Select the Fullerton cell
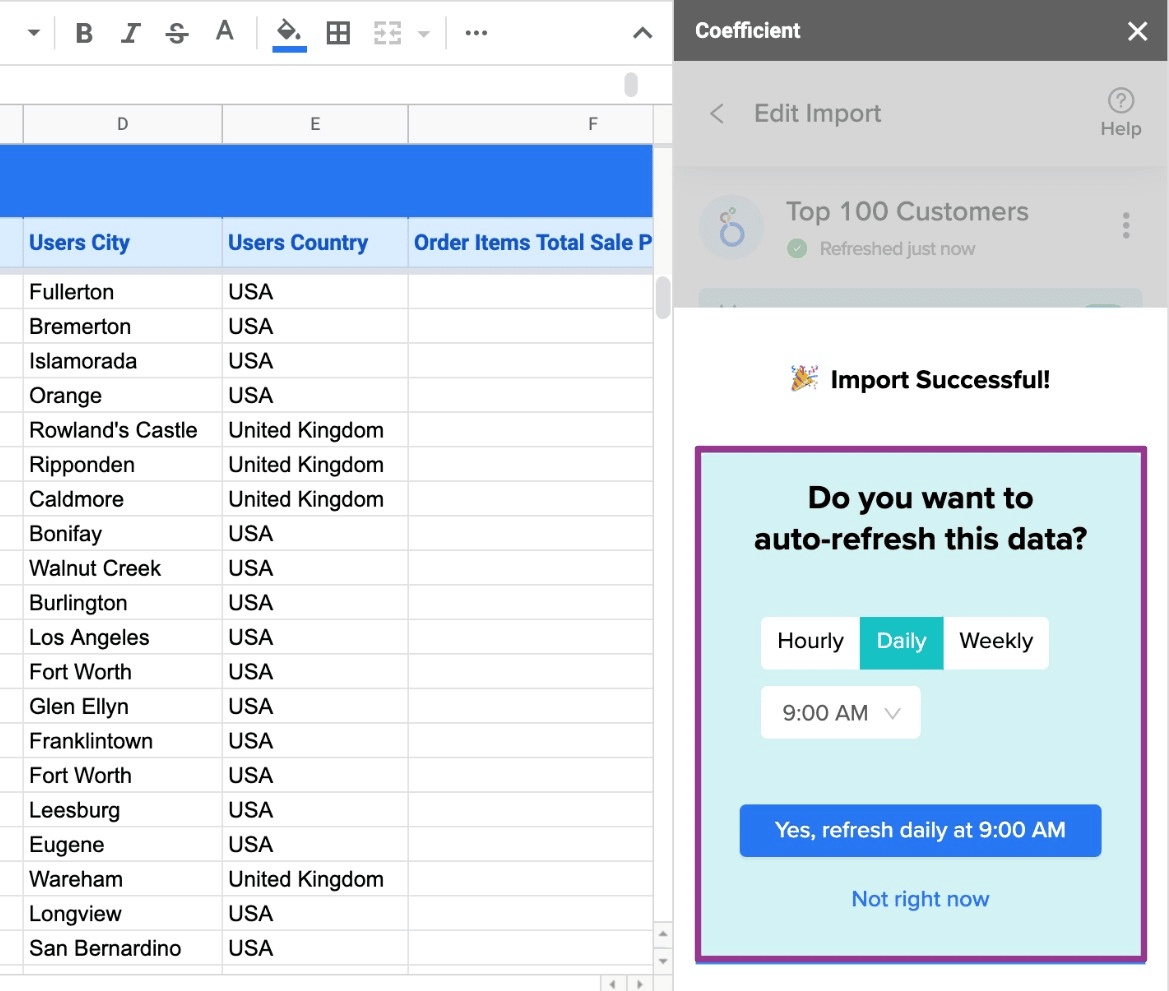The height and width of the screenshot is (991, 1169). 122,292
